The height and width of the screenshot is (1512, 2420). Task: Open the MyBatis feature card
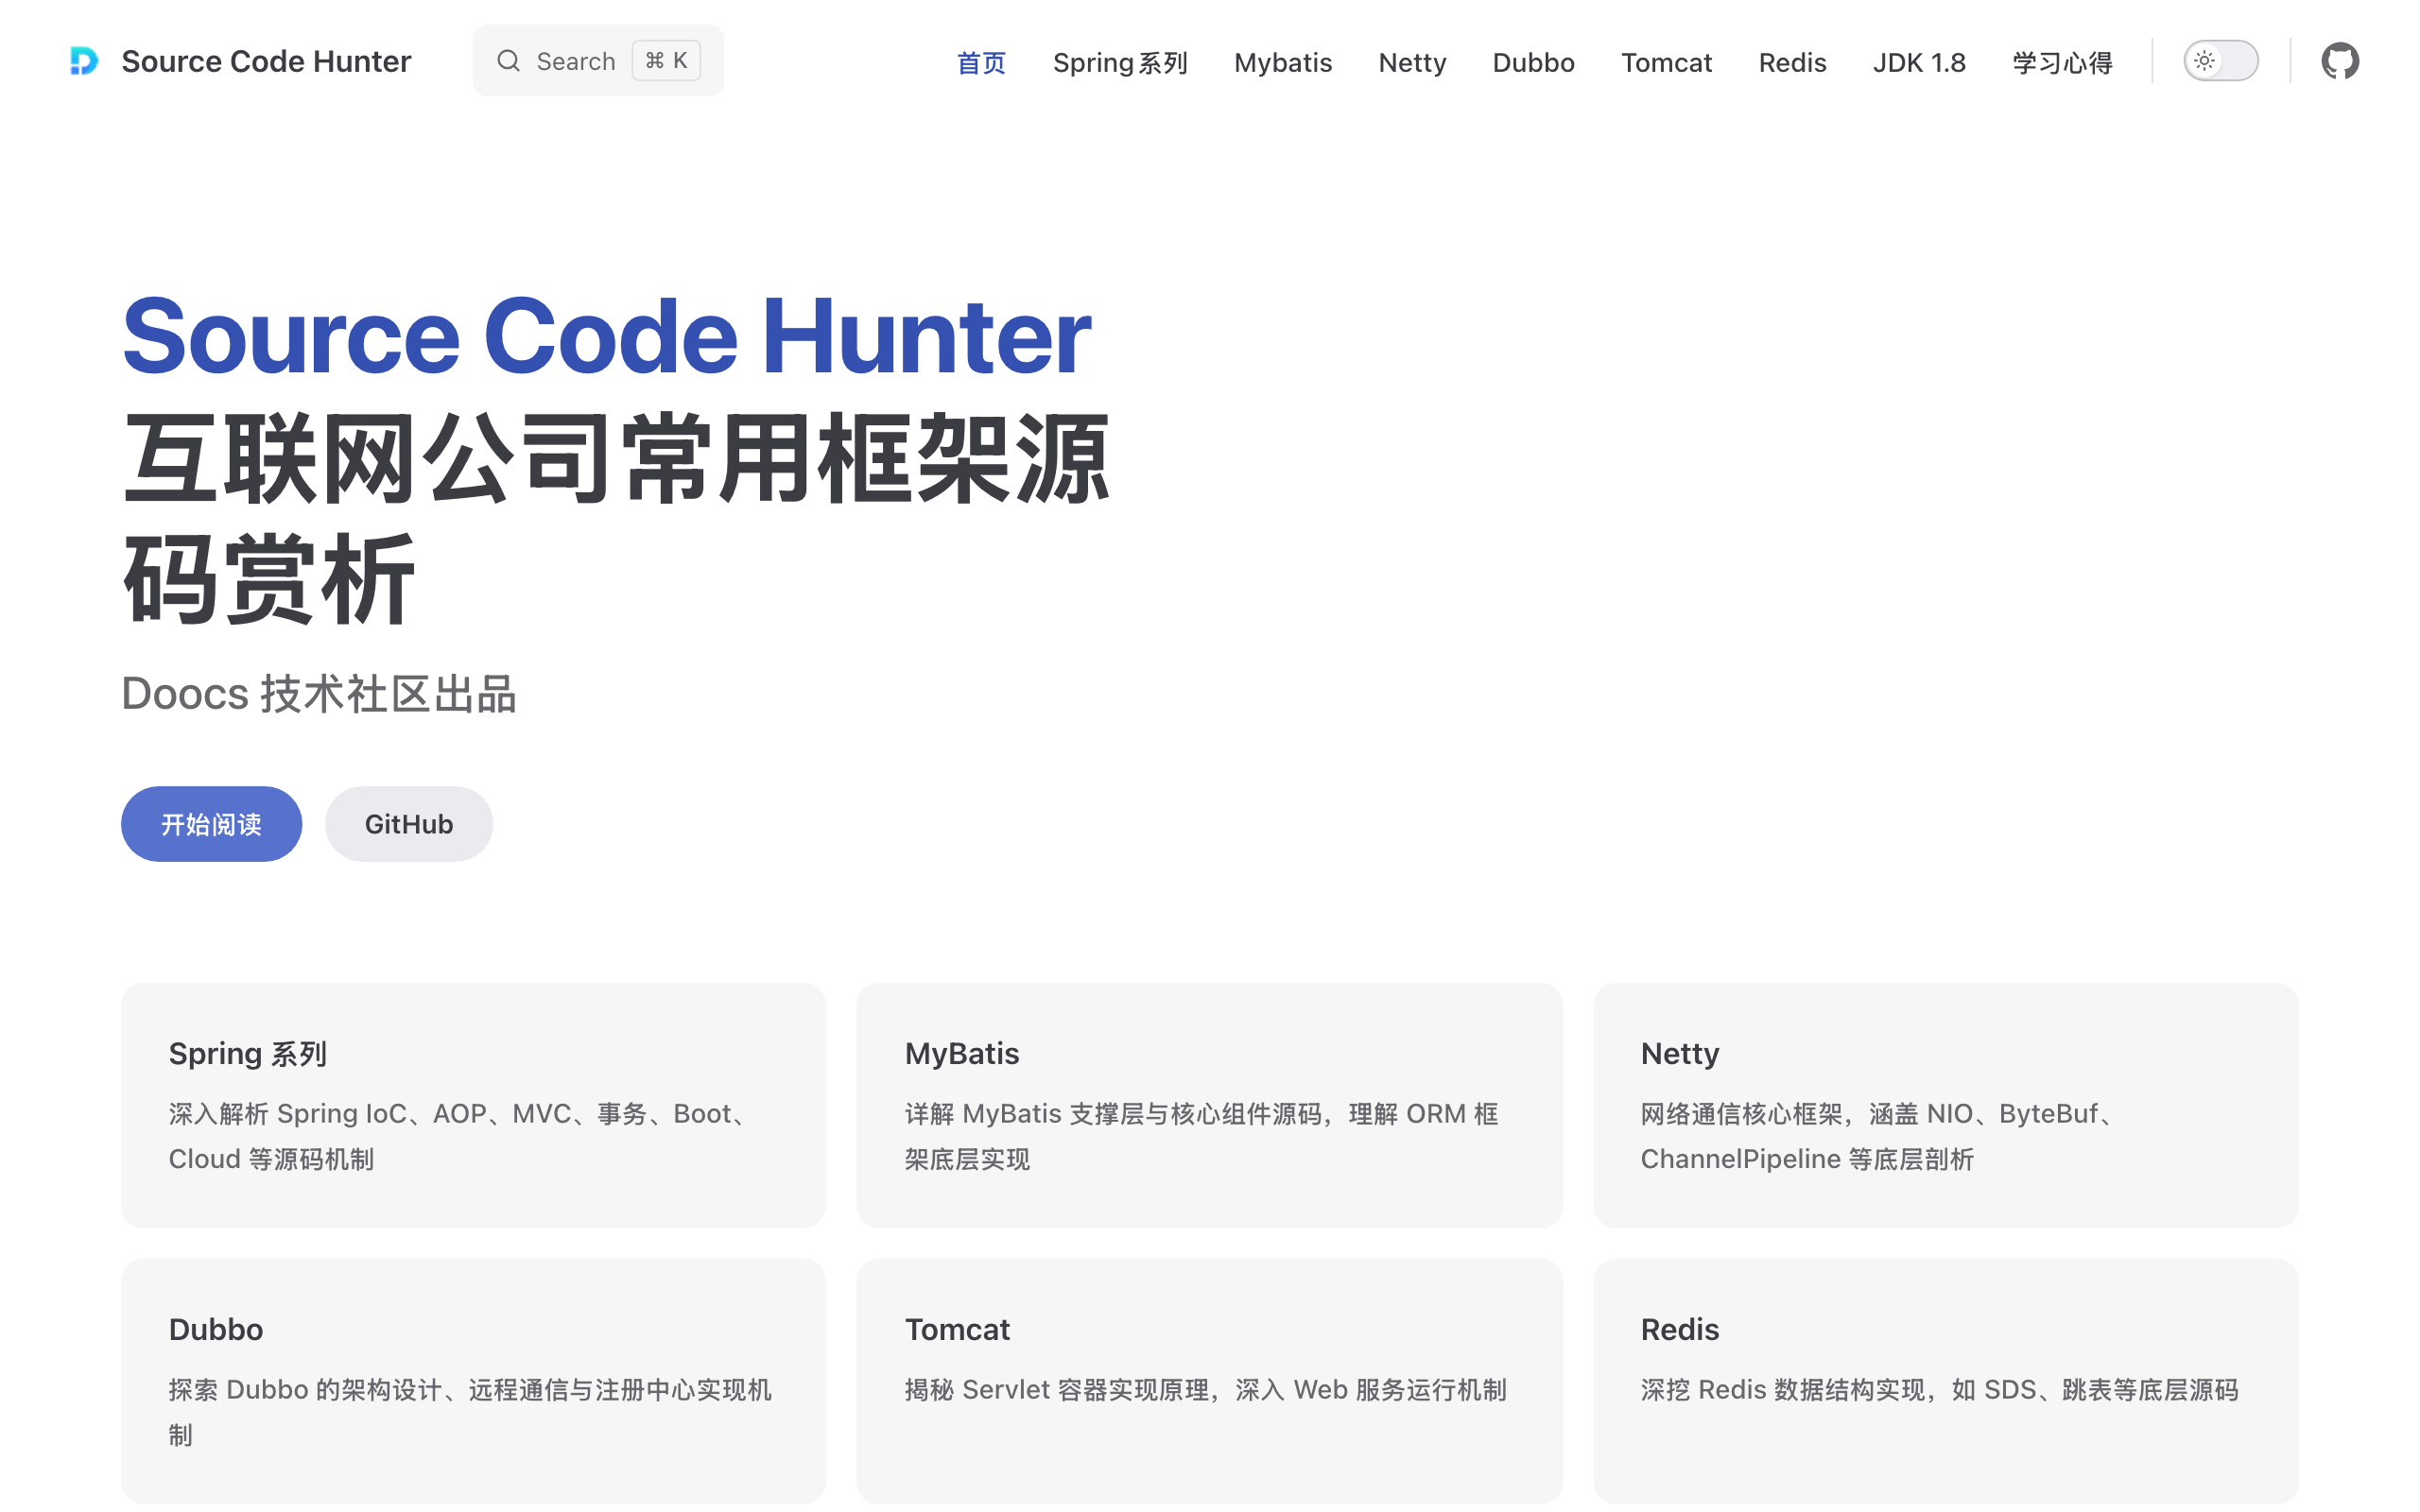1209,1105
